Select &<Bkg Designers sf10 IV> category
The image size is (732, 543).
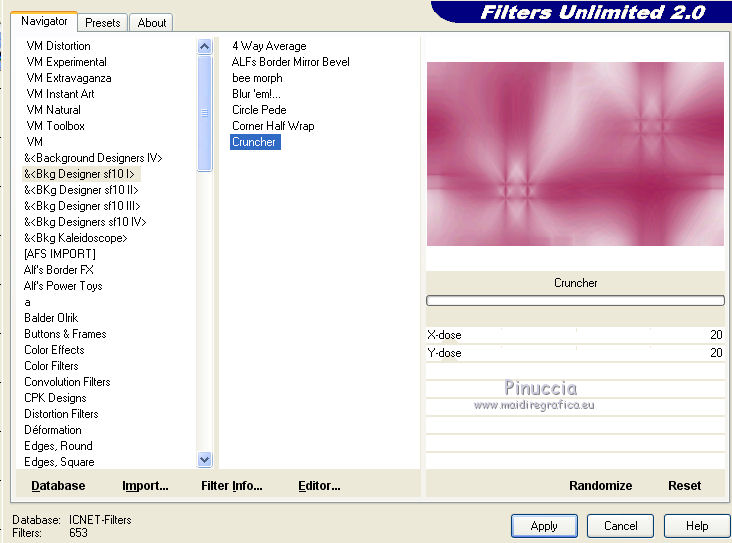point(85,222)
